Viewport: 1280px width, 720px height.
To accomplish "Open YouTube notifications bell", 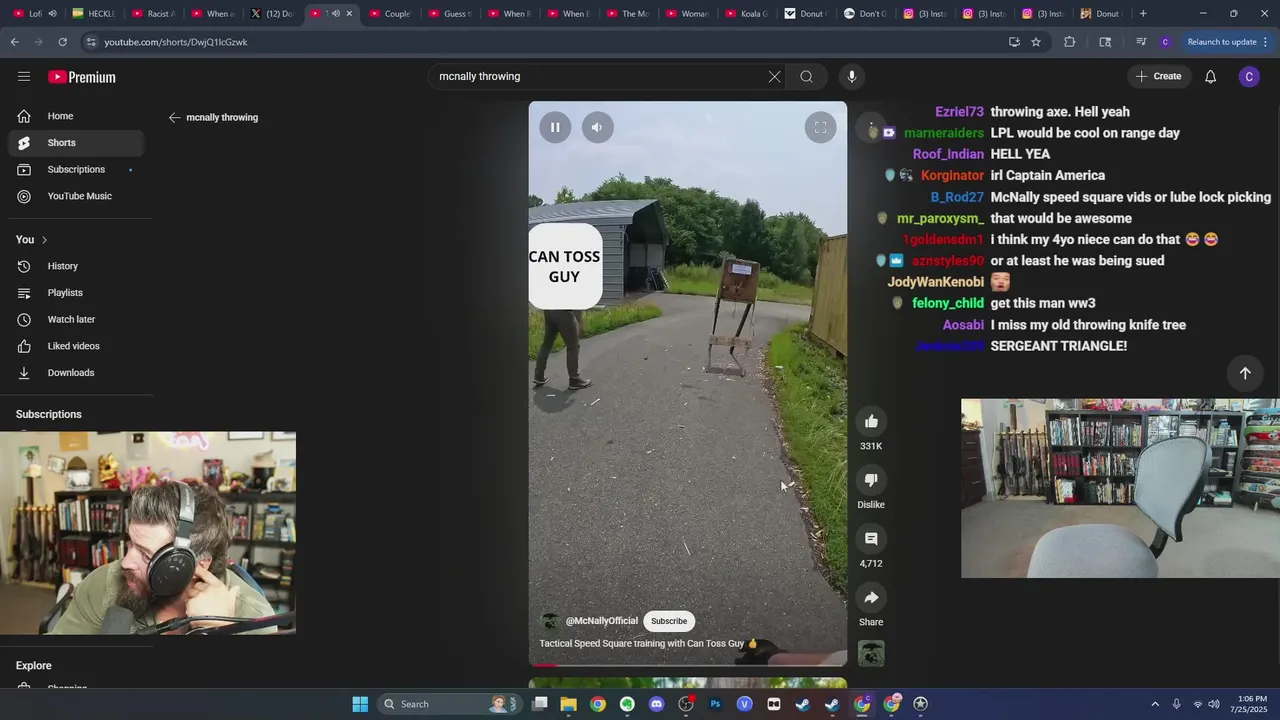I will (x=1210, y=76).
